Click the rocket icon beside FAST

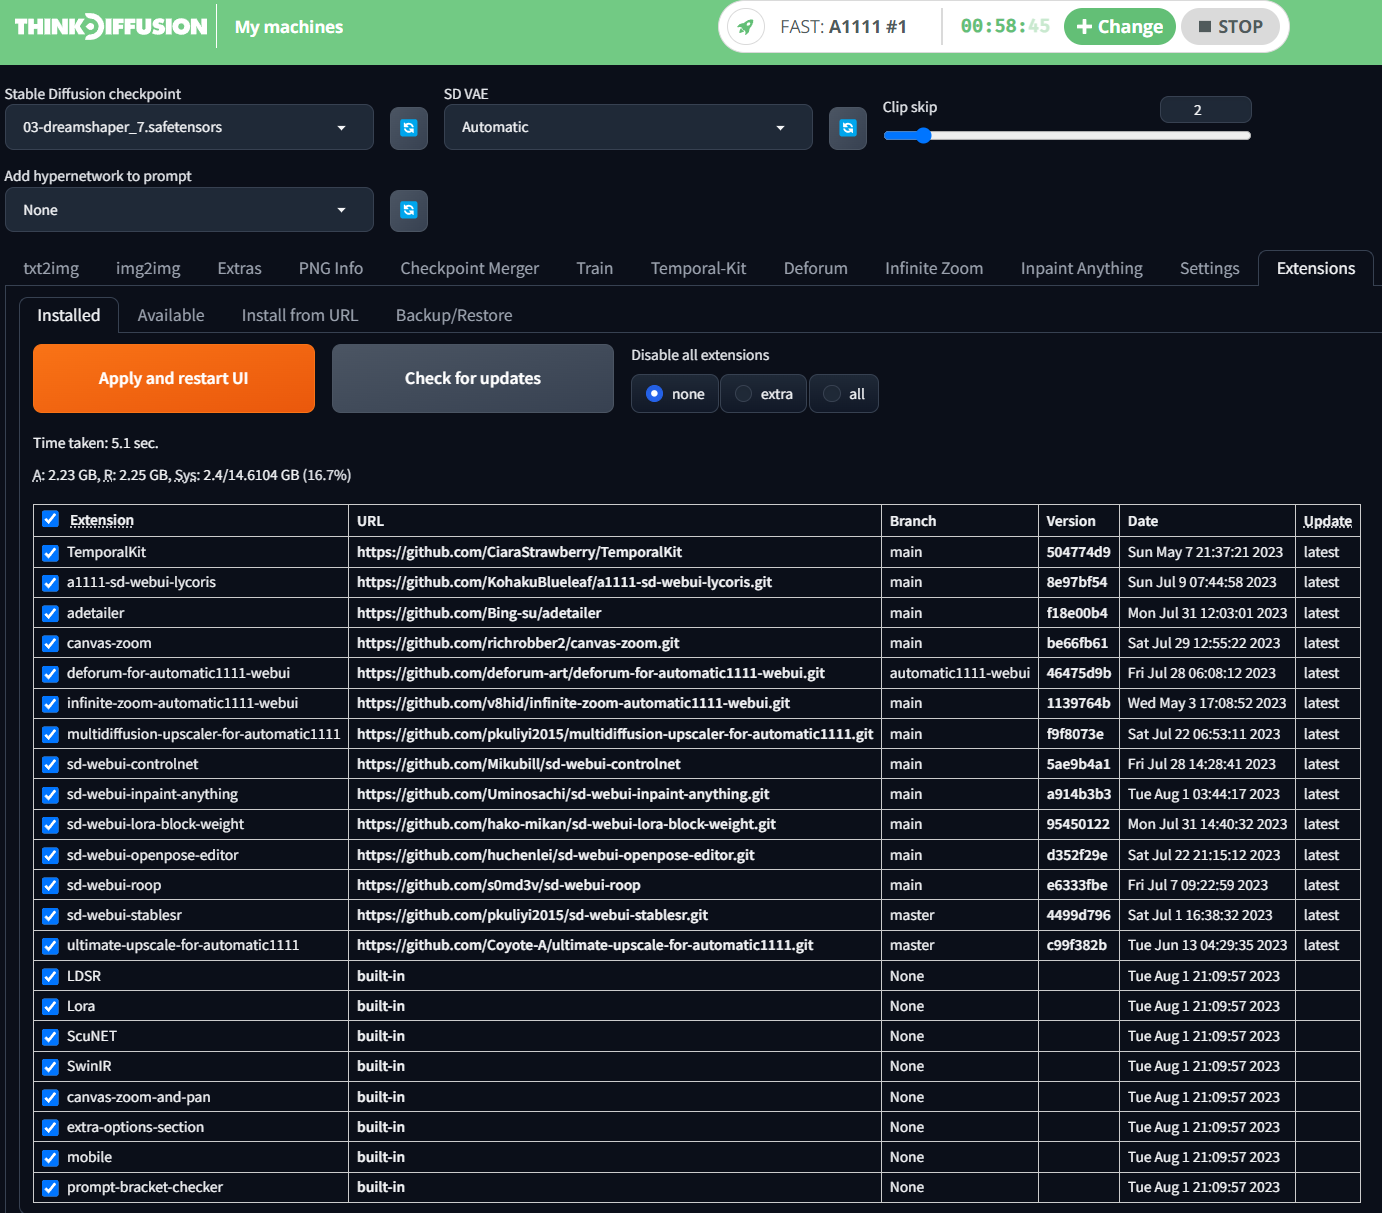(x=746, y=27)
